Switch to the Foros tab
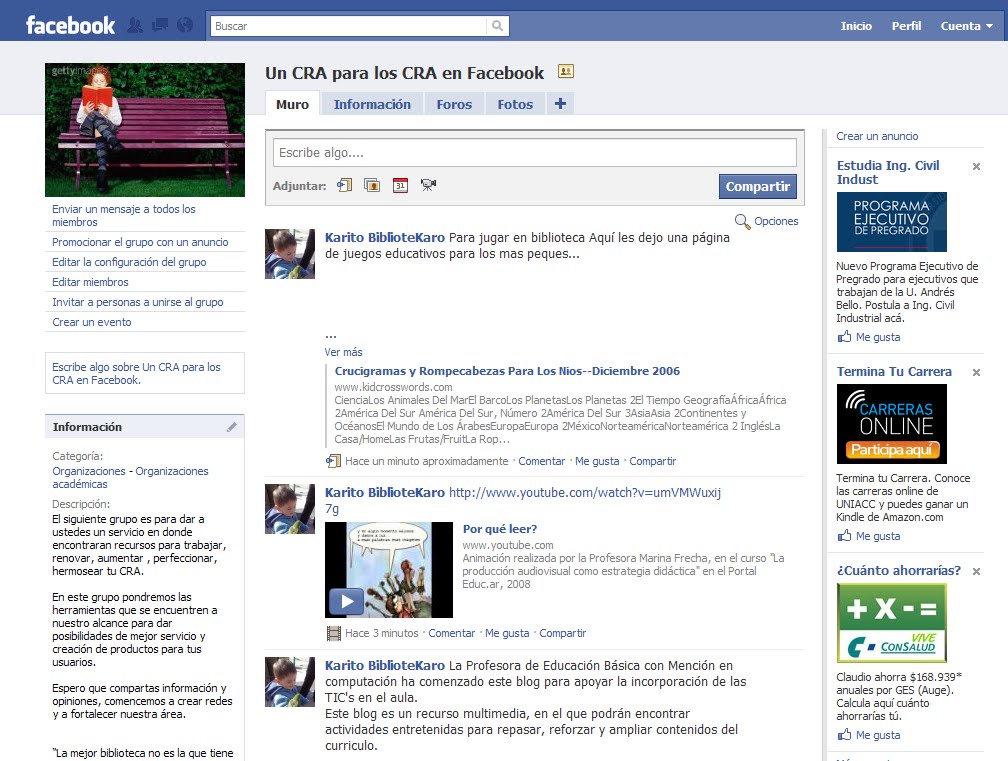Image resolution: width=1008 pixels, height=761 pixels. 454,104
